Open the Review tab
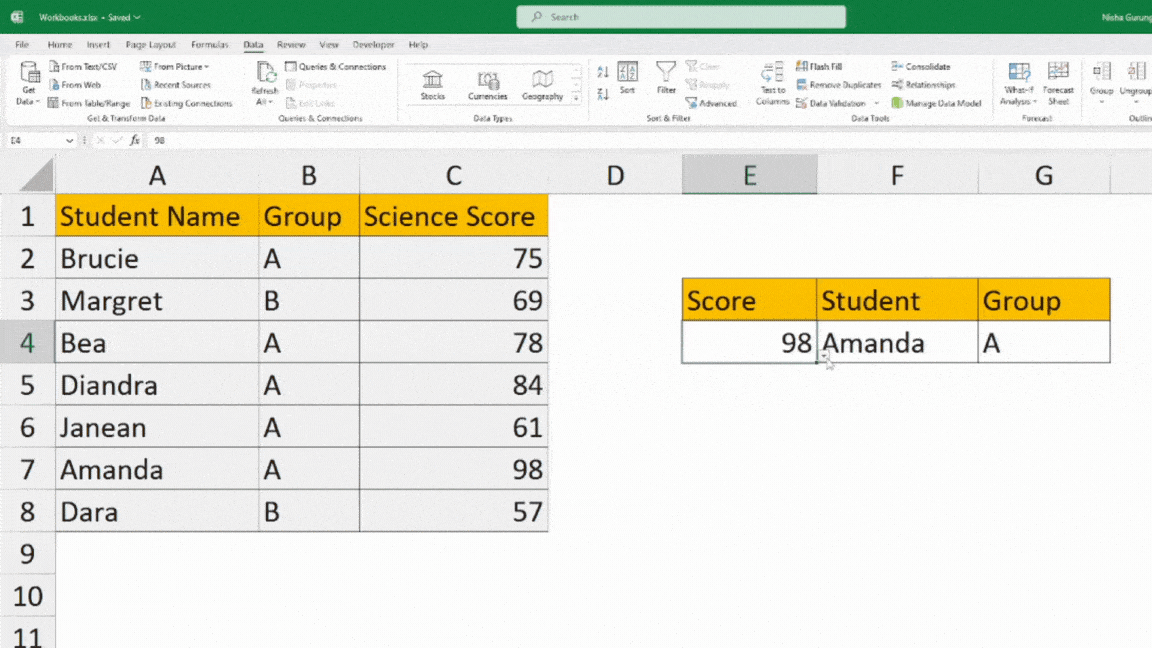1152x648 pixels. [291, 44]
